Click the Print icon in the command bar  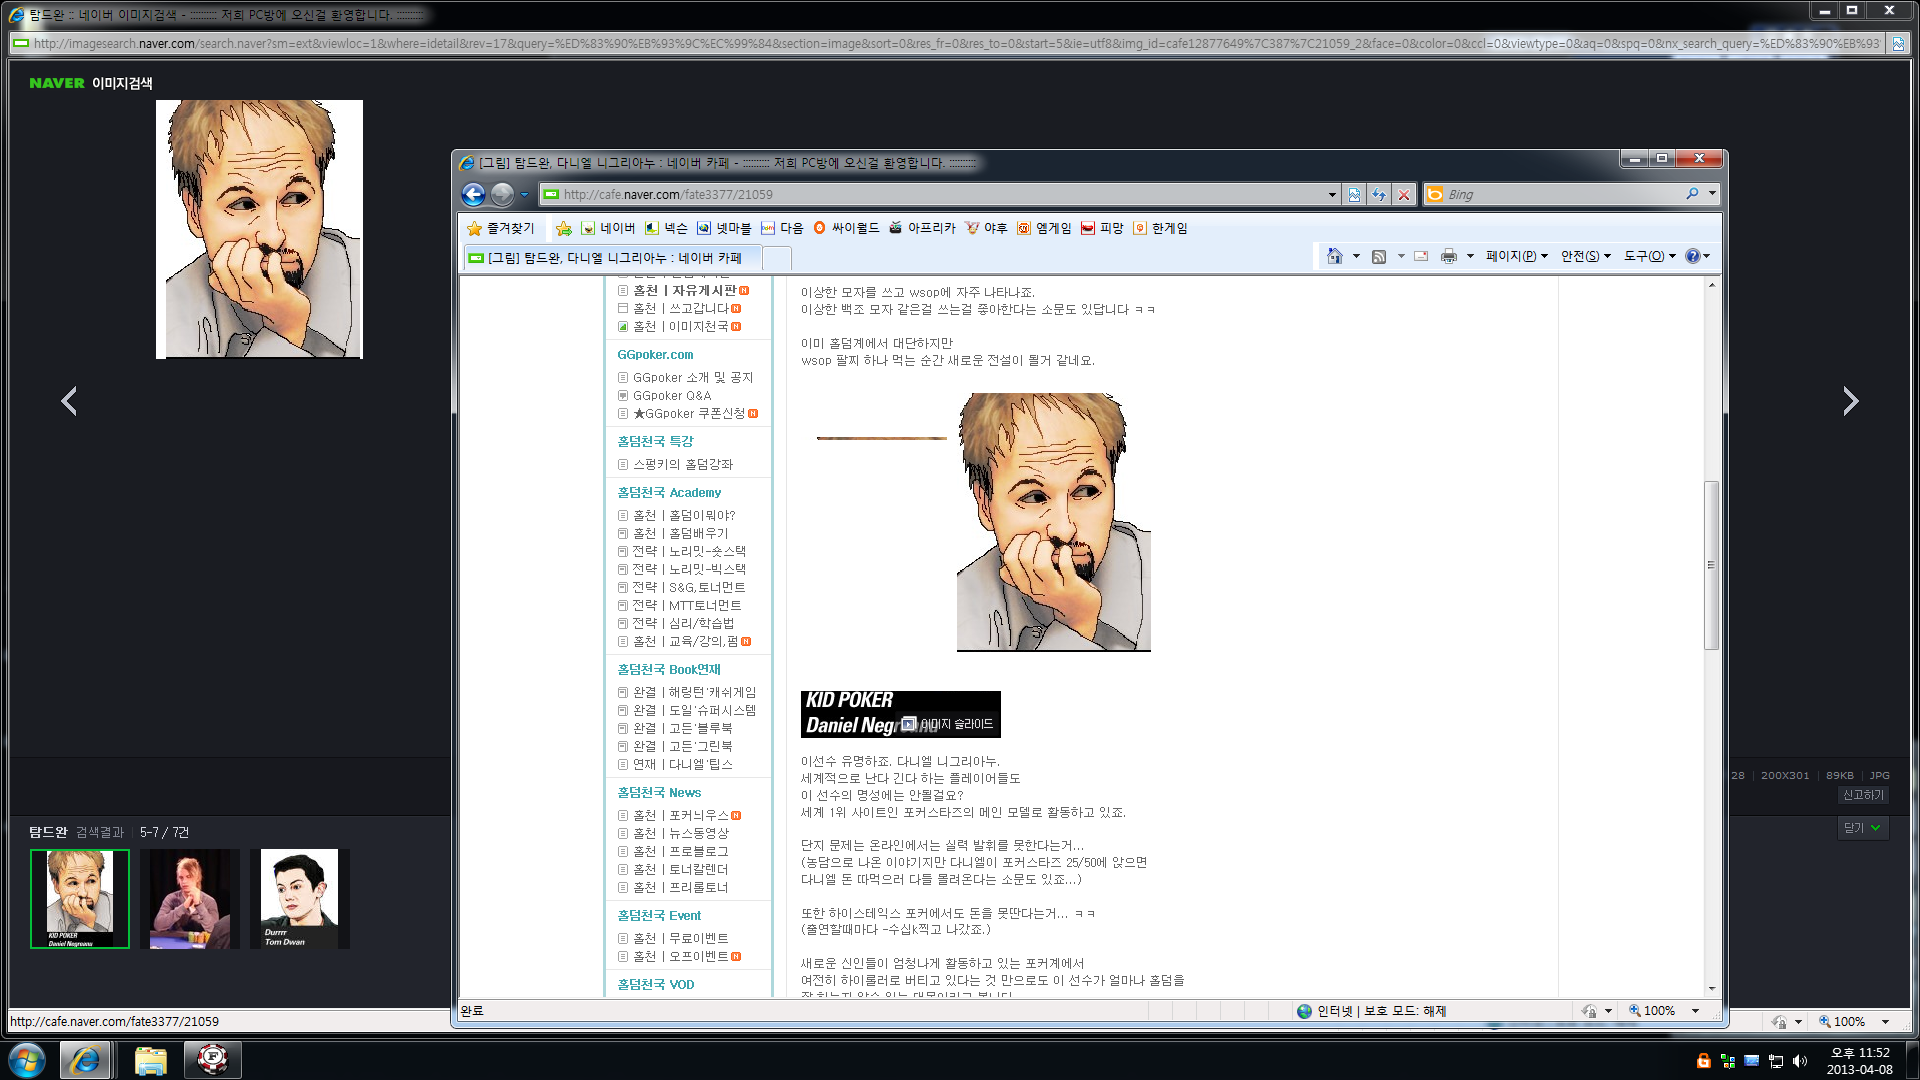coord(1449,256)
